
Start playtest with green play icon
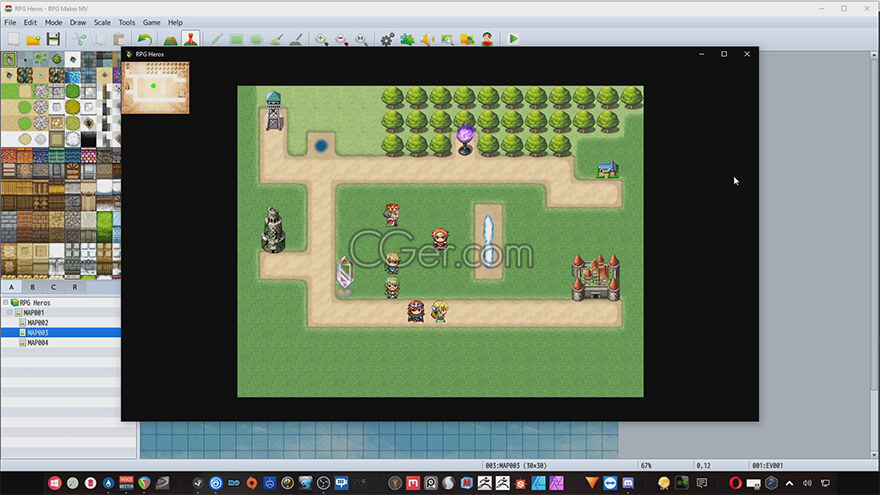[513, 39]
